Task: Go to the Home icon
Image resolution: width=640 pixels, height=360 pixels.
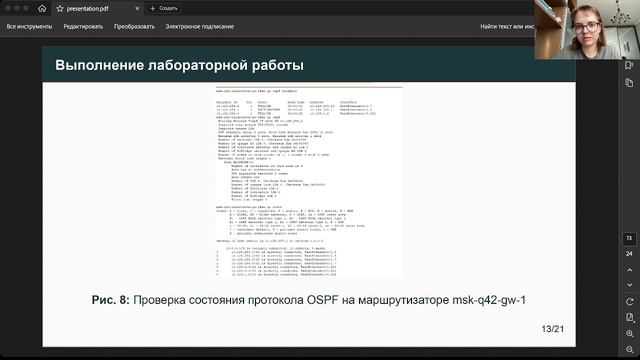Action: coord(42,8)
